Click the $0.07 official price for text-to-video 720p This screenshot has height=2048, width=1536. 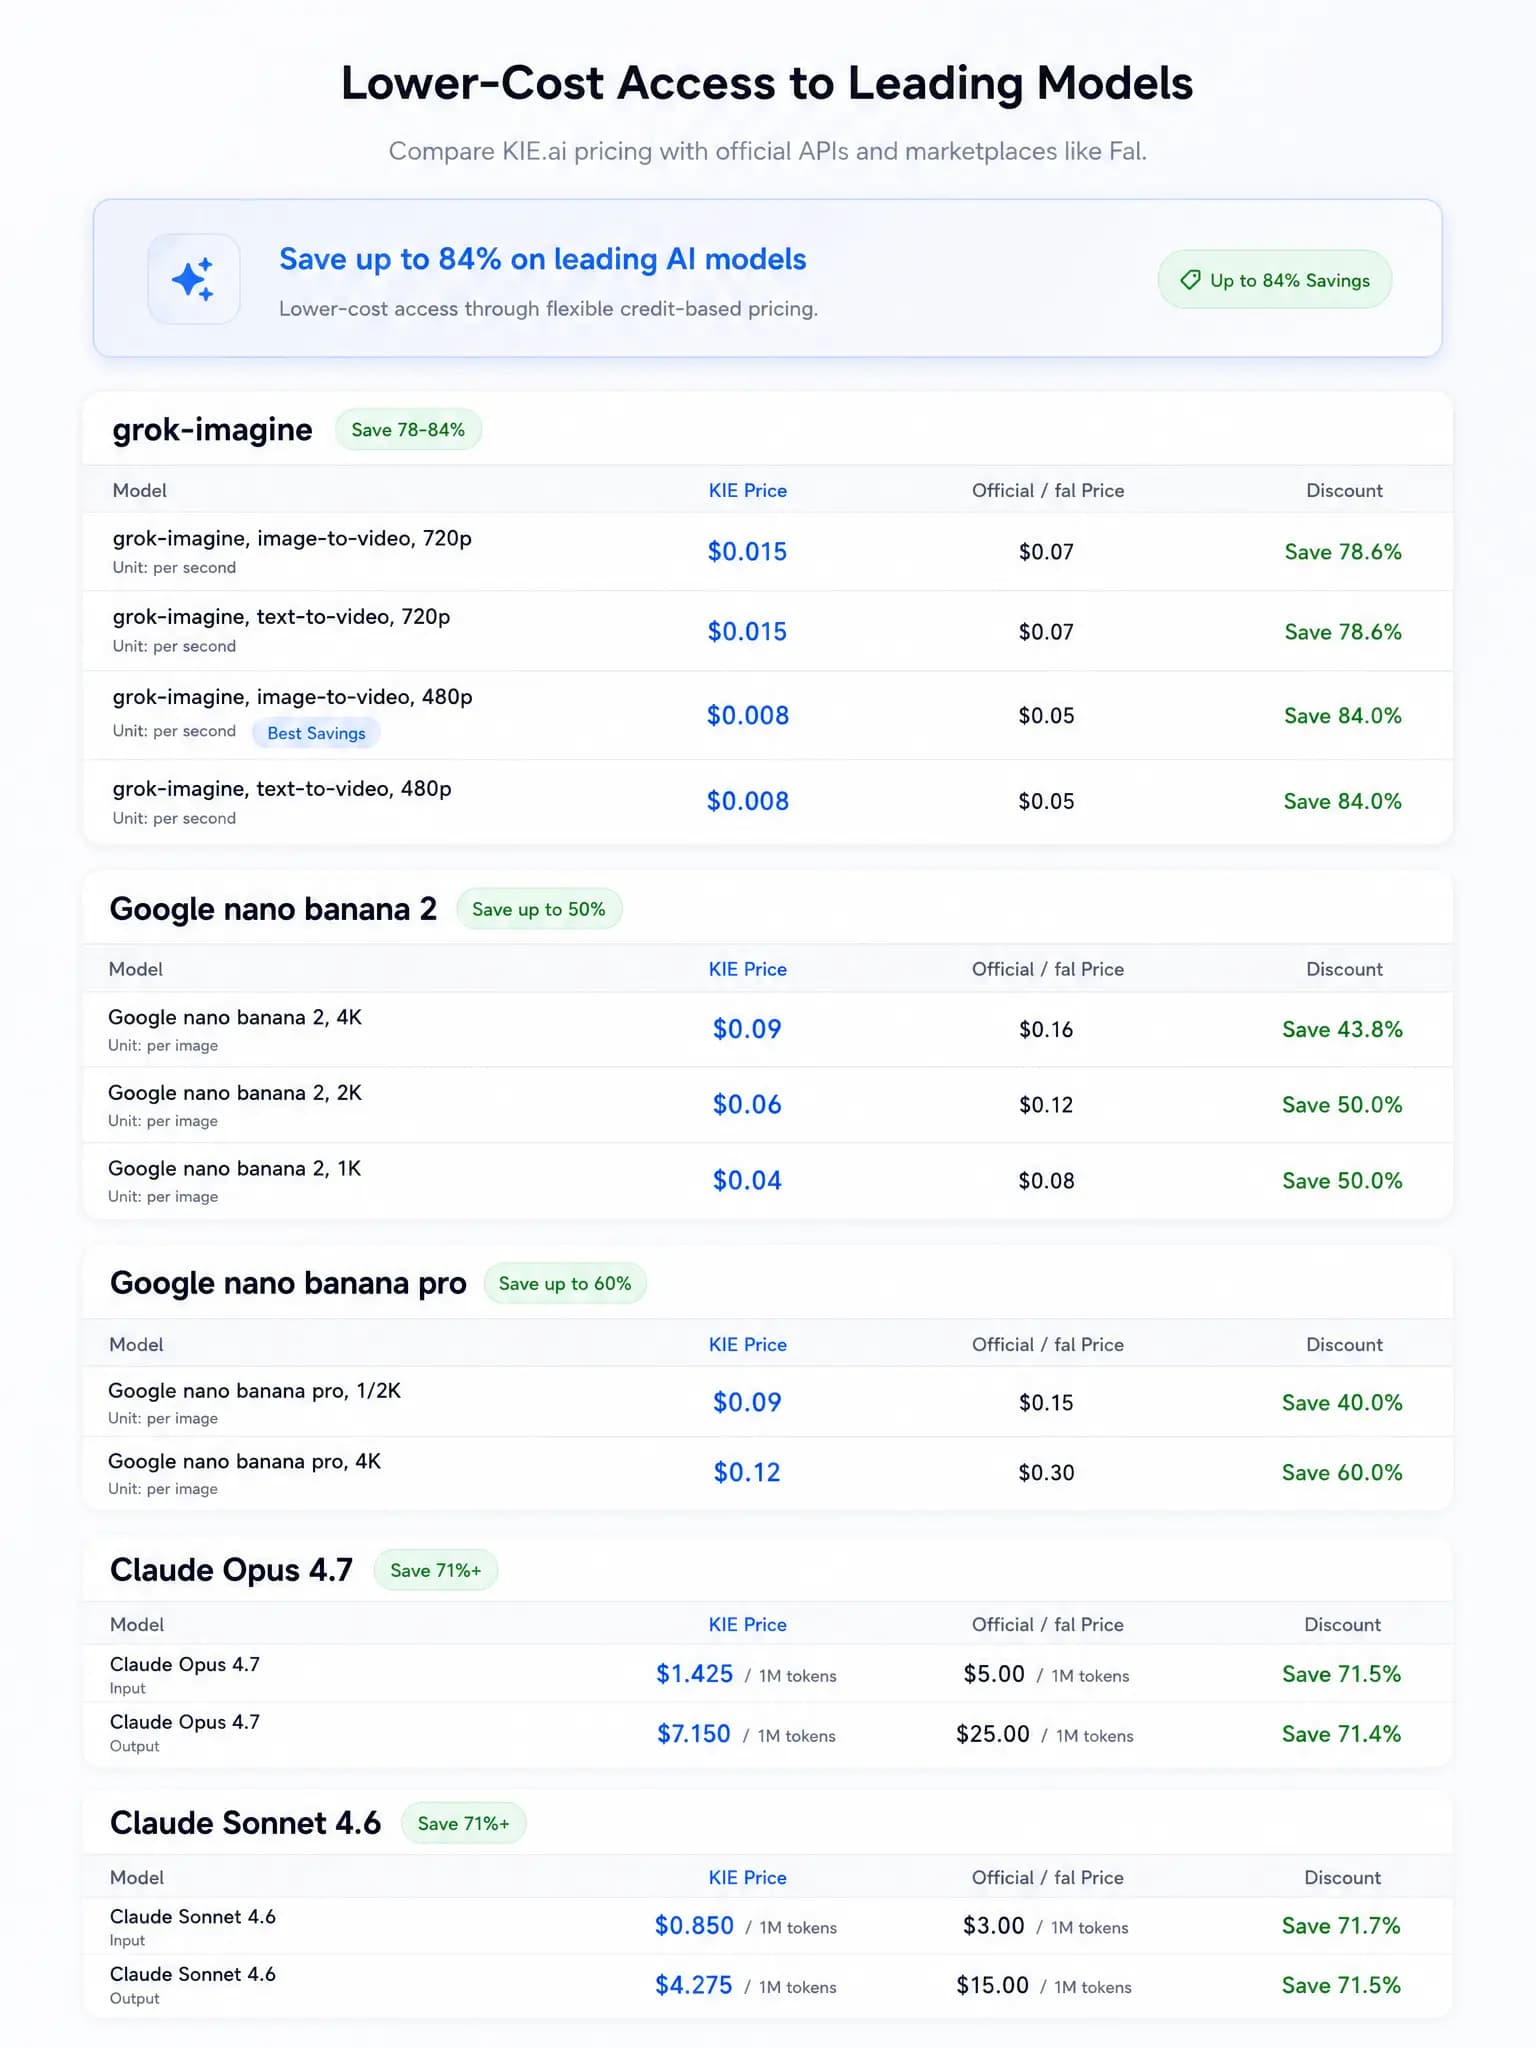[1046, 632]
